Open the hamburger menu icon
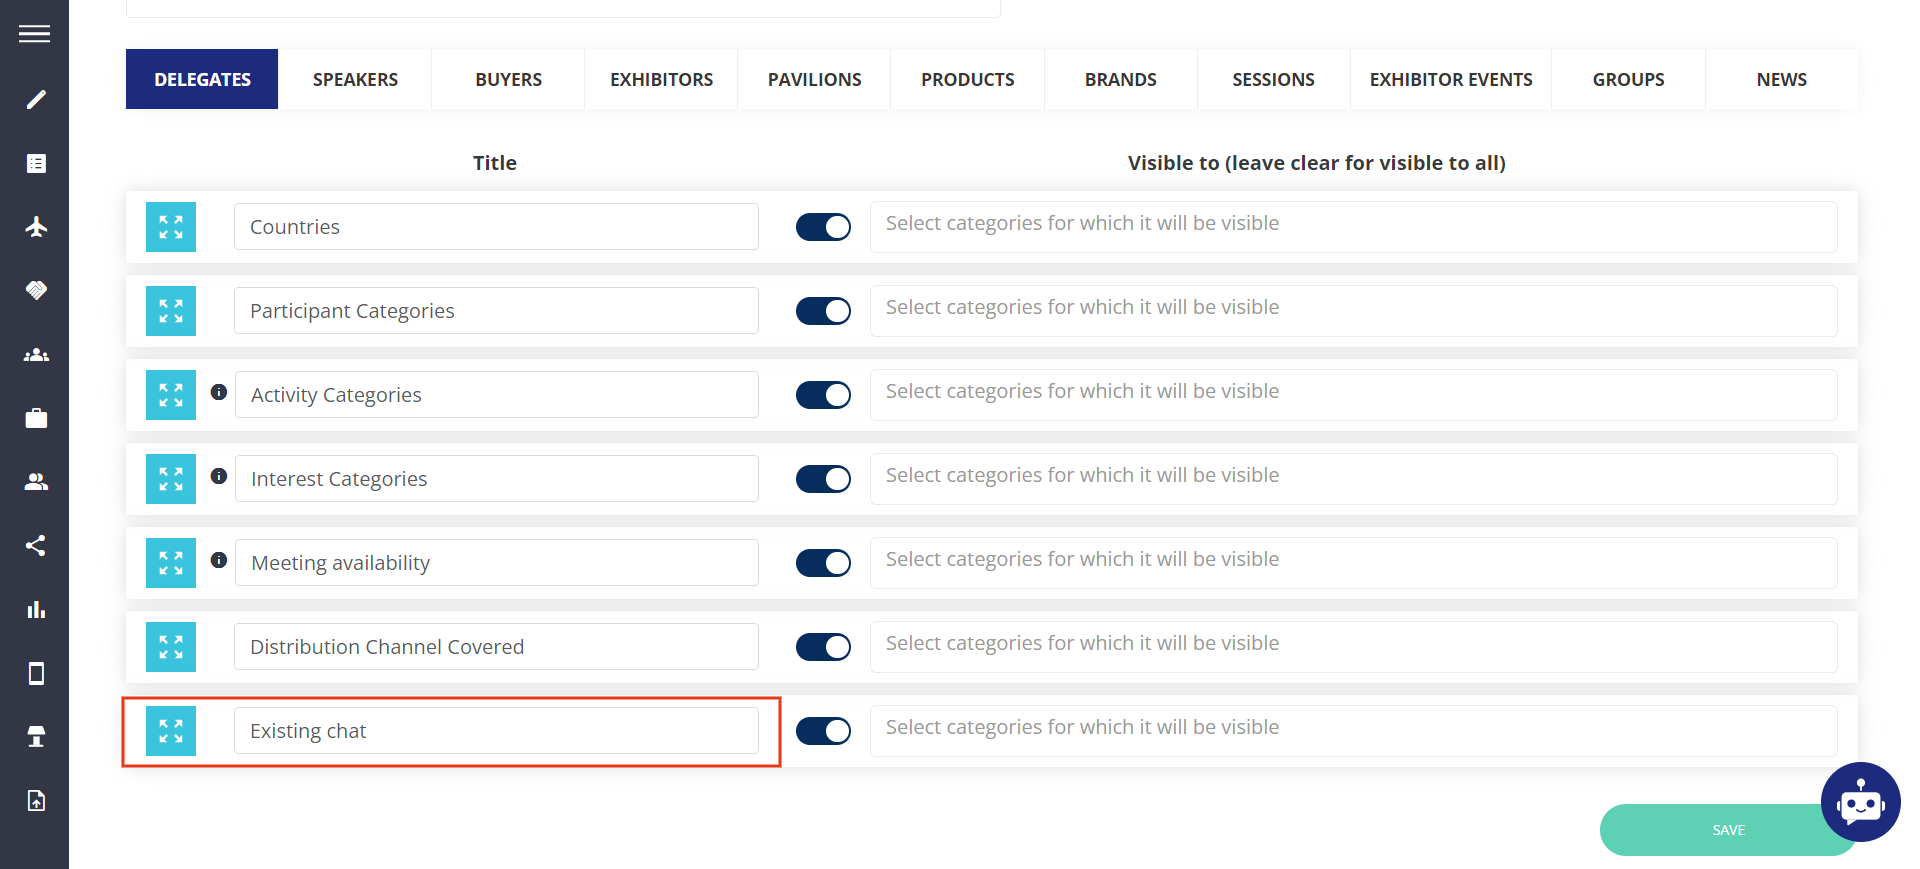This screenshot has height=869, width=1920. [34, 34]
